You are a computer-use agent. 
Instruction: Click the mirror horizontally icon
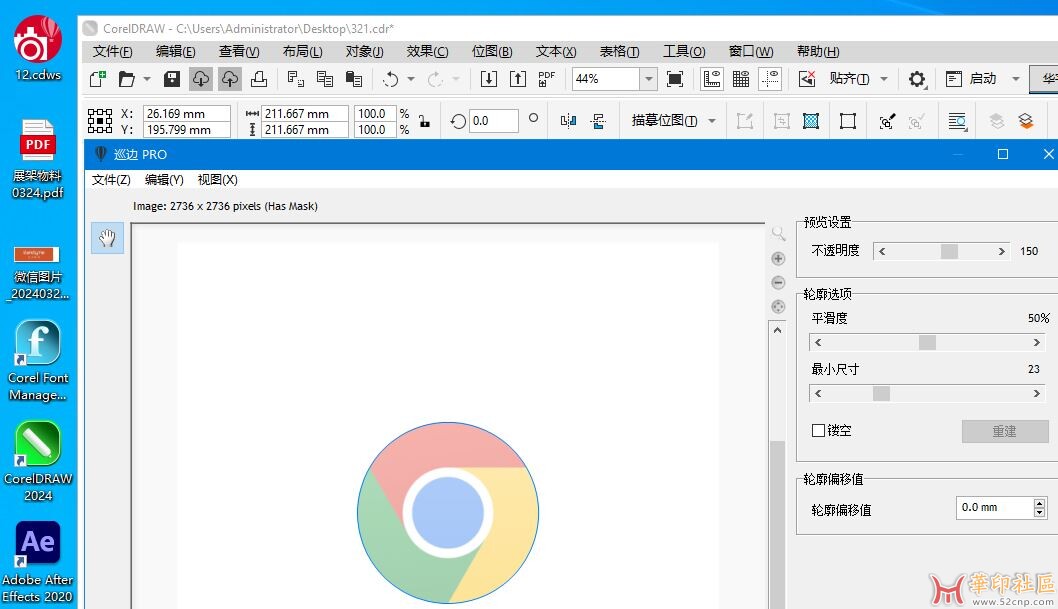tap(568, 121)
